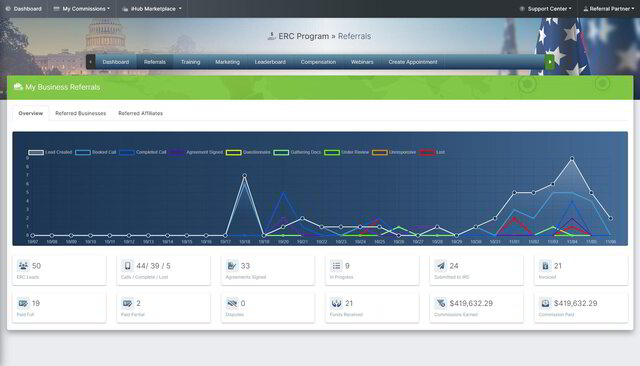Click the 2 Paid Partial value
This screenshot has width=640, height=366.
tap(138, 303)
